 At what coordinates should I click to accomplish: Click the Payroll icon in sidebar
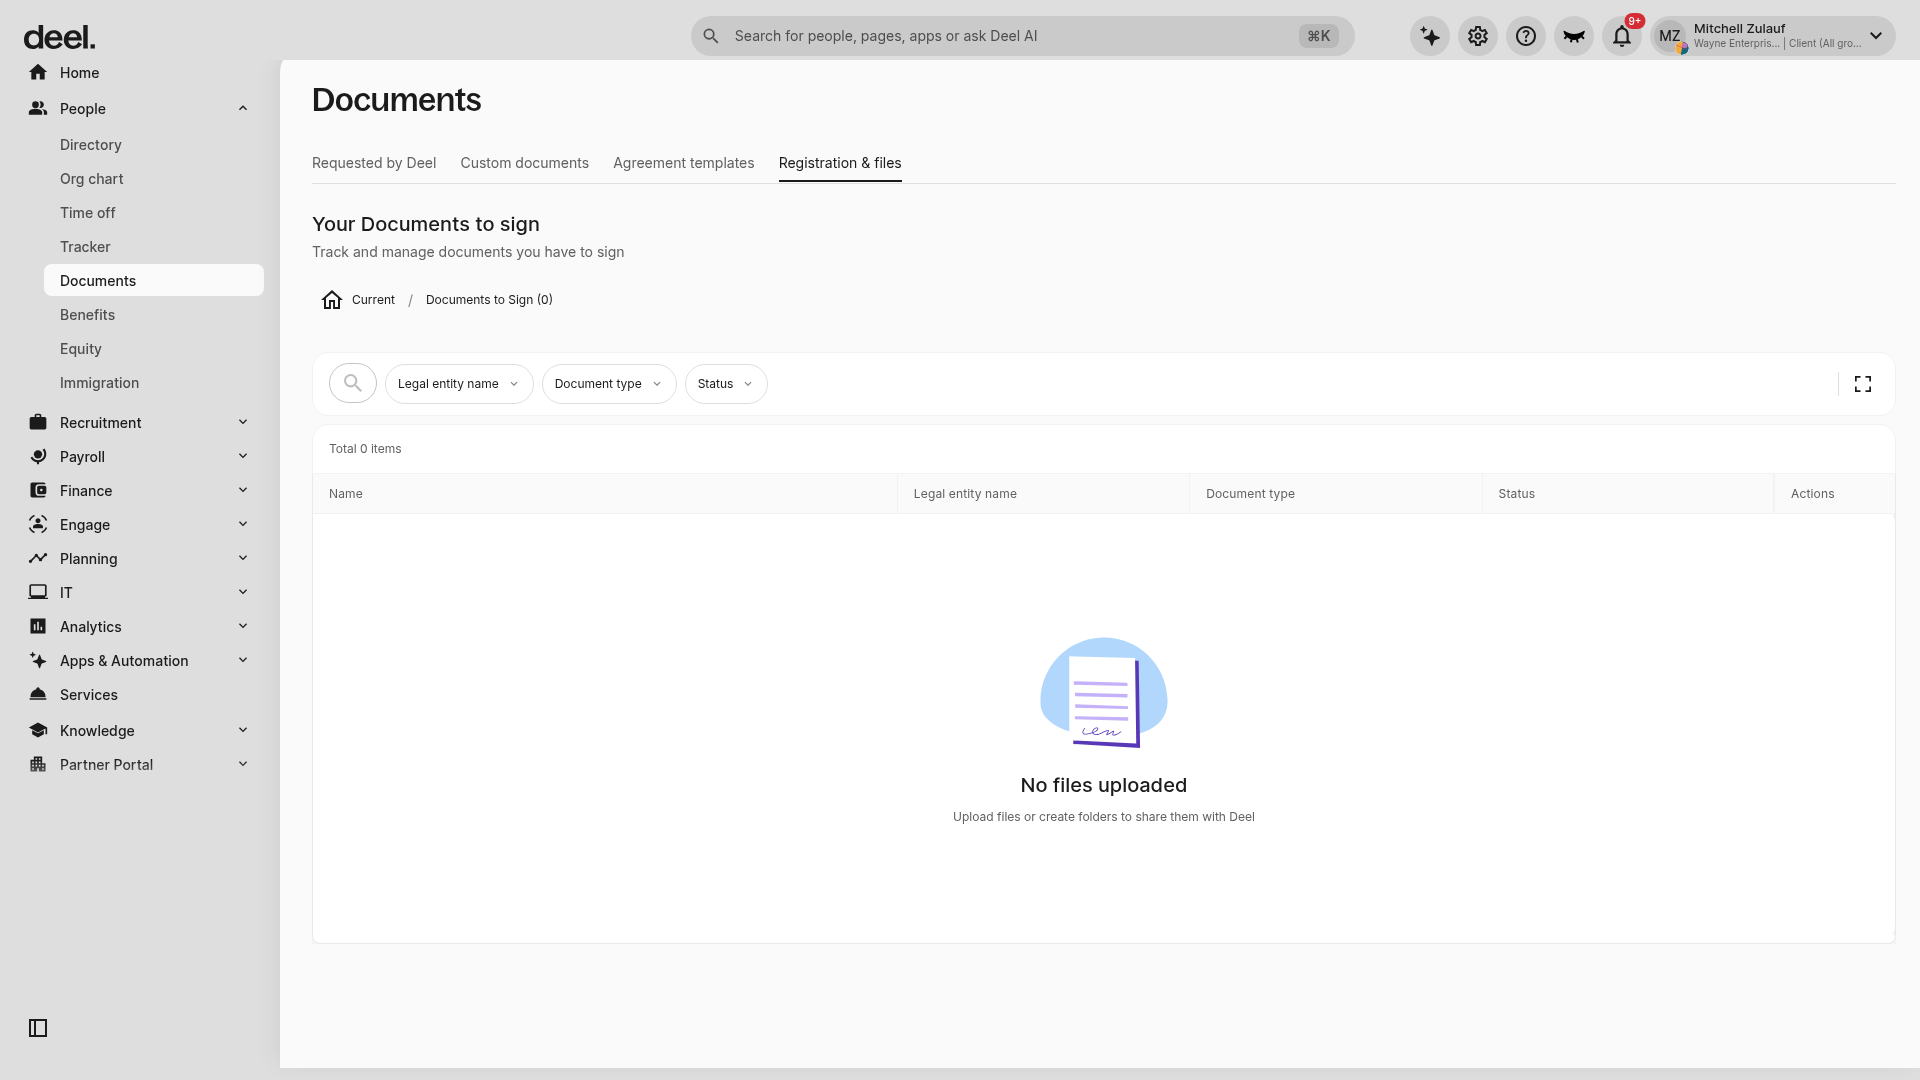38,457
